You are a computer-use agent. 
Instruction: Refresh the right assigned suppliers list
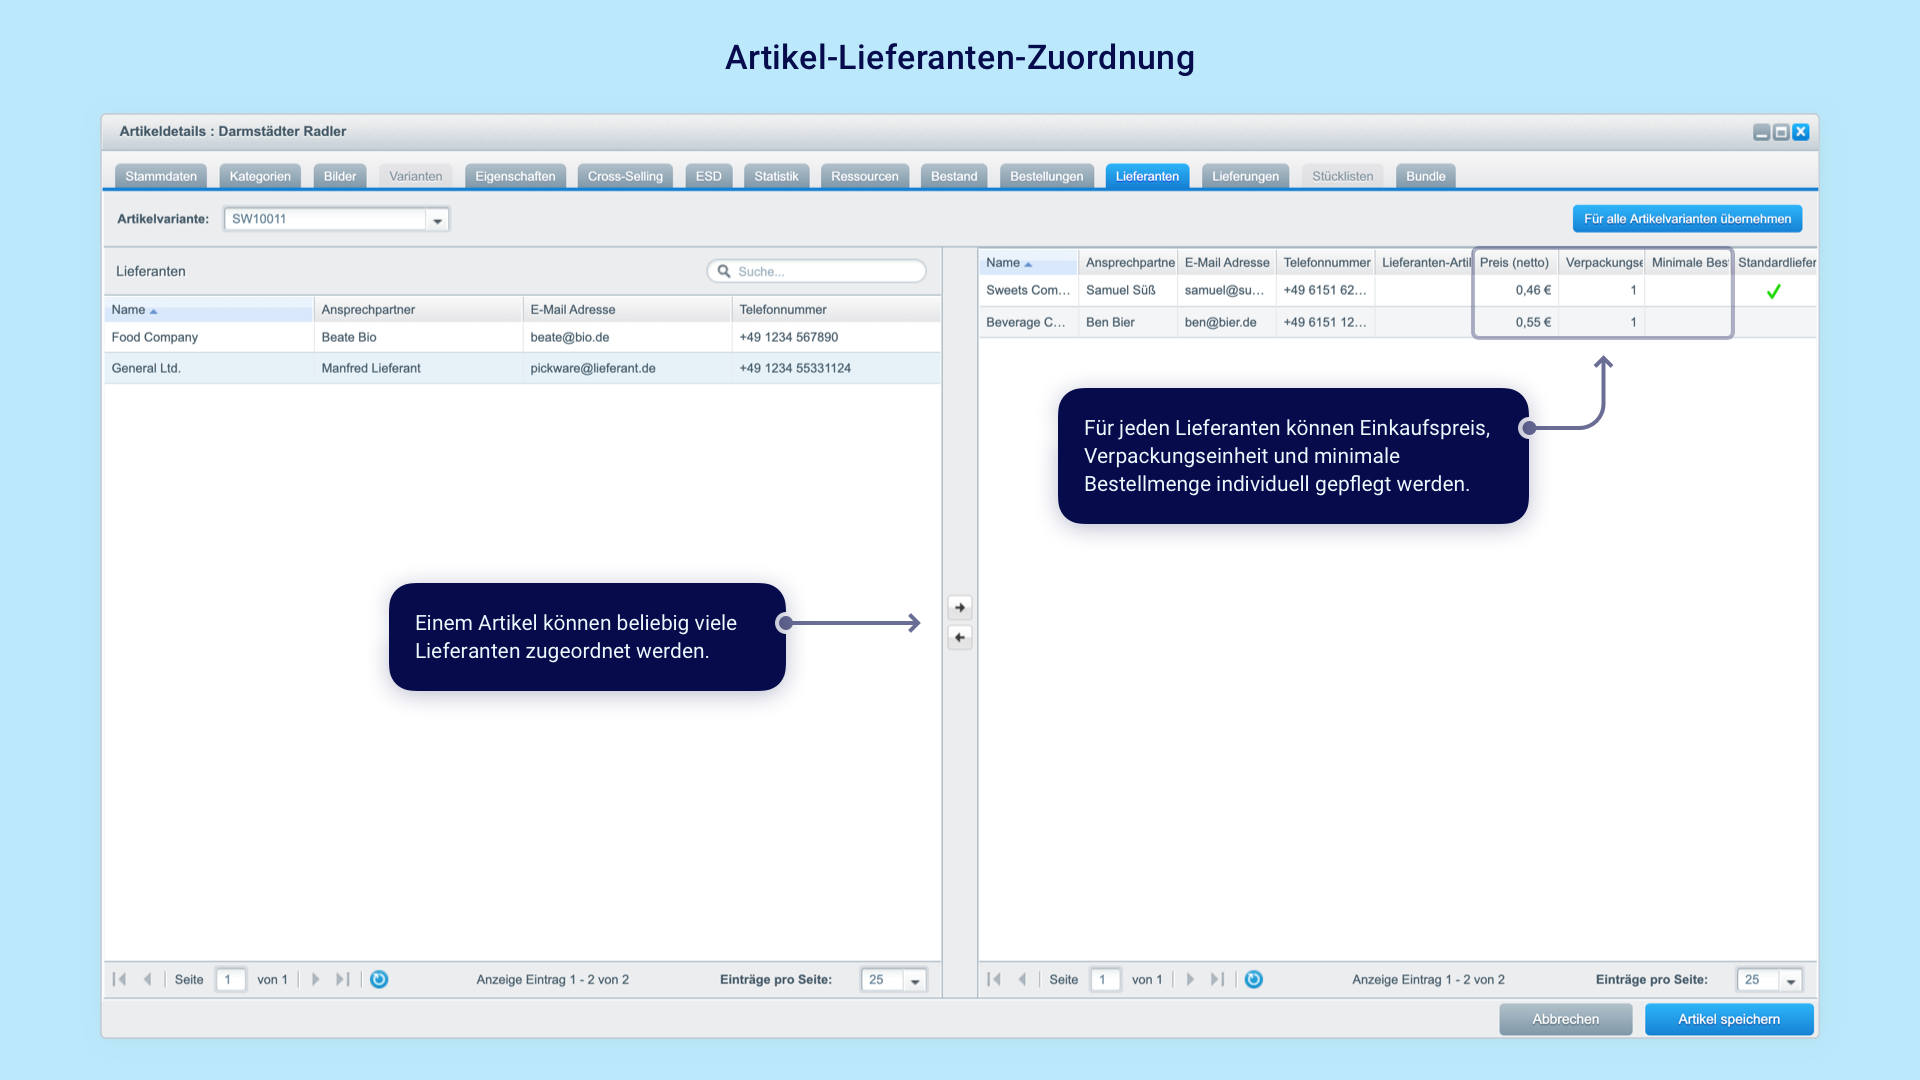(1254, 980)
